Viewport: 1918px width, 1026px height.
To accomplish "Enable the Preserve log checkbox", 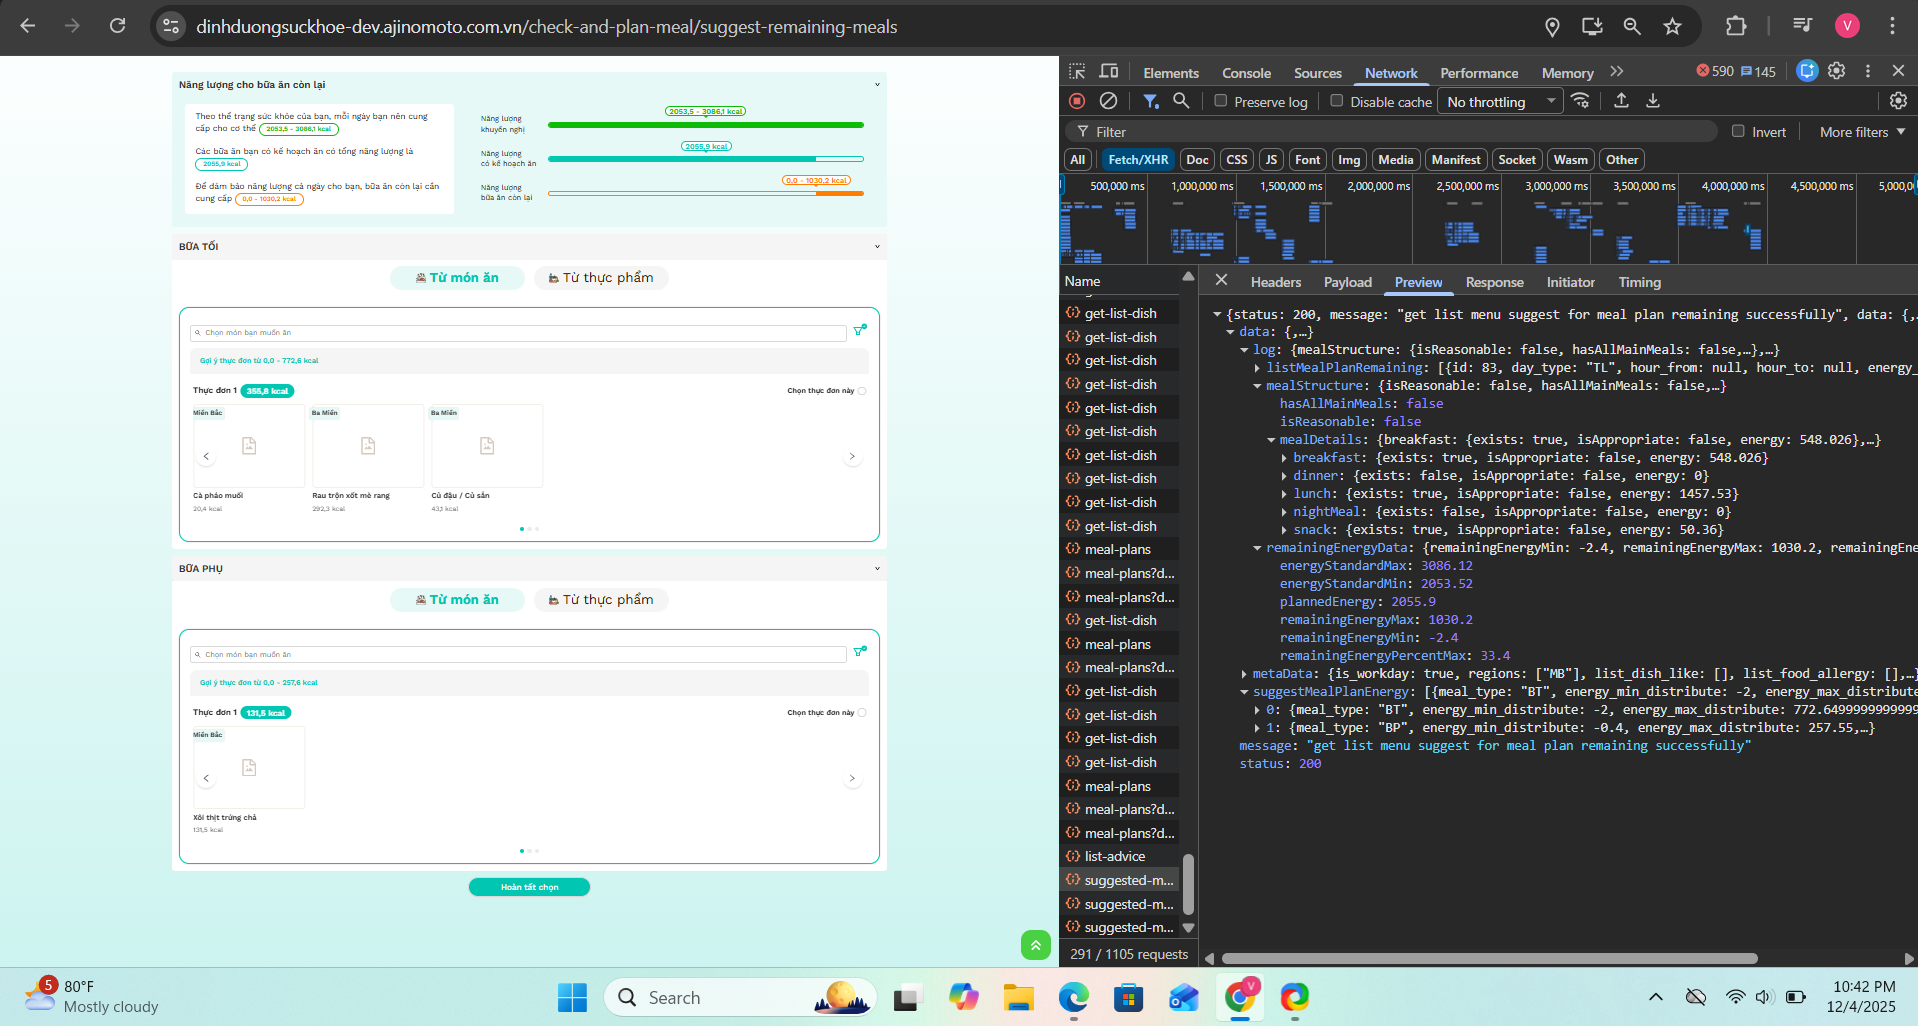I will (x=1221, y=101).
